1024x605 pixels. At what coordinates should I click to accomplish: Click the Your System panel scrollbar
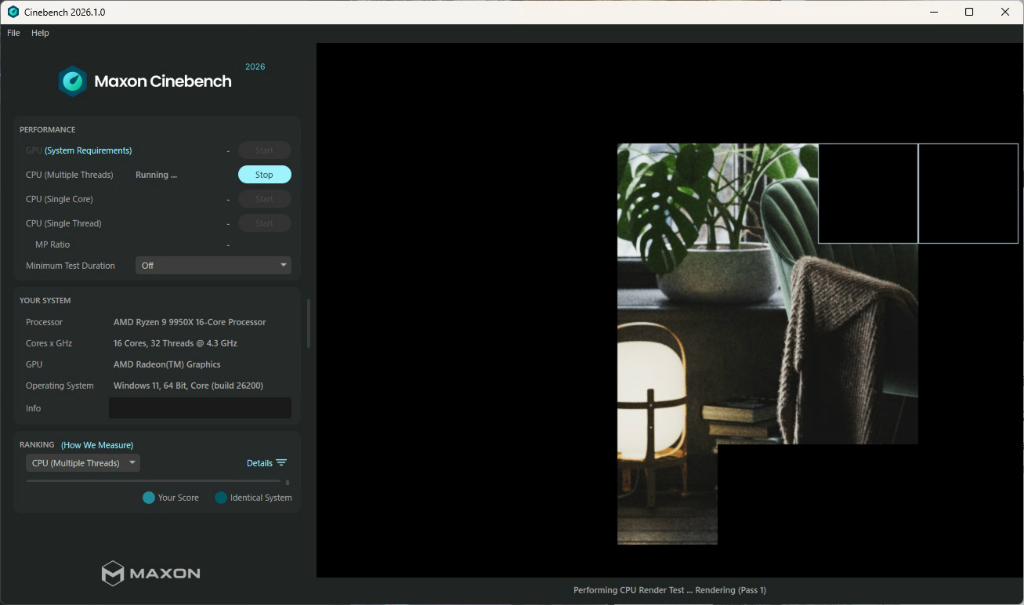(x=308, y=323)
